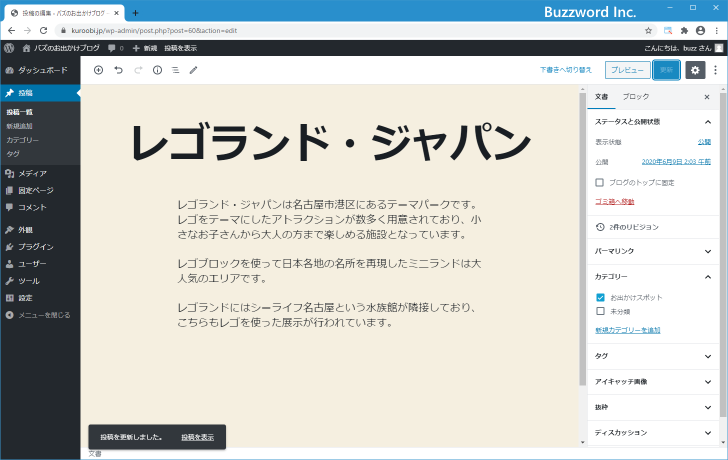Expand the タグ panel
Viewport: 728px width, 460px height.
point(653,356)
